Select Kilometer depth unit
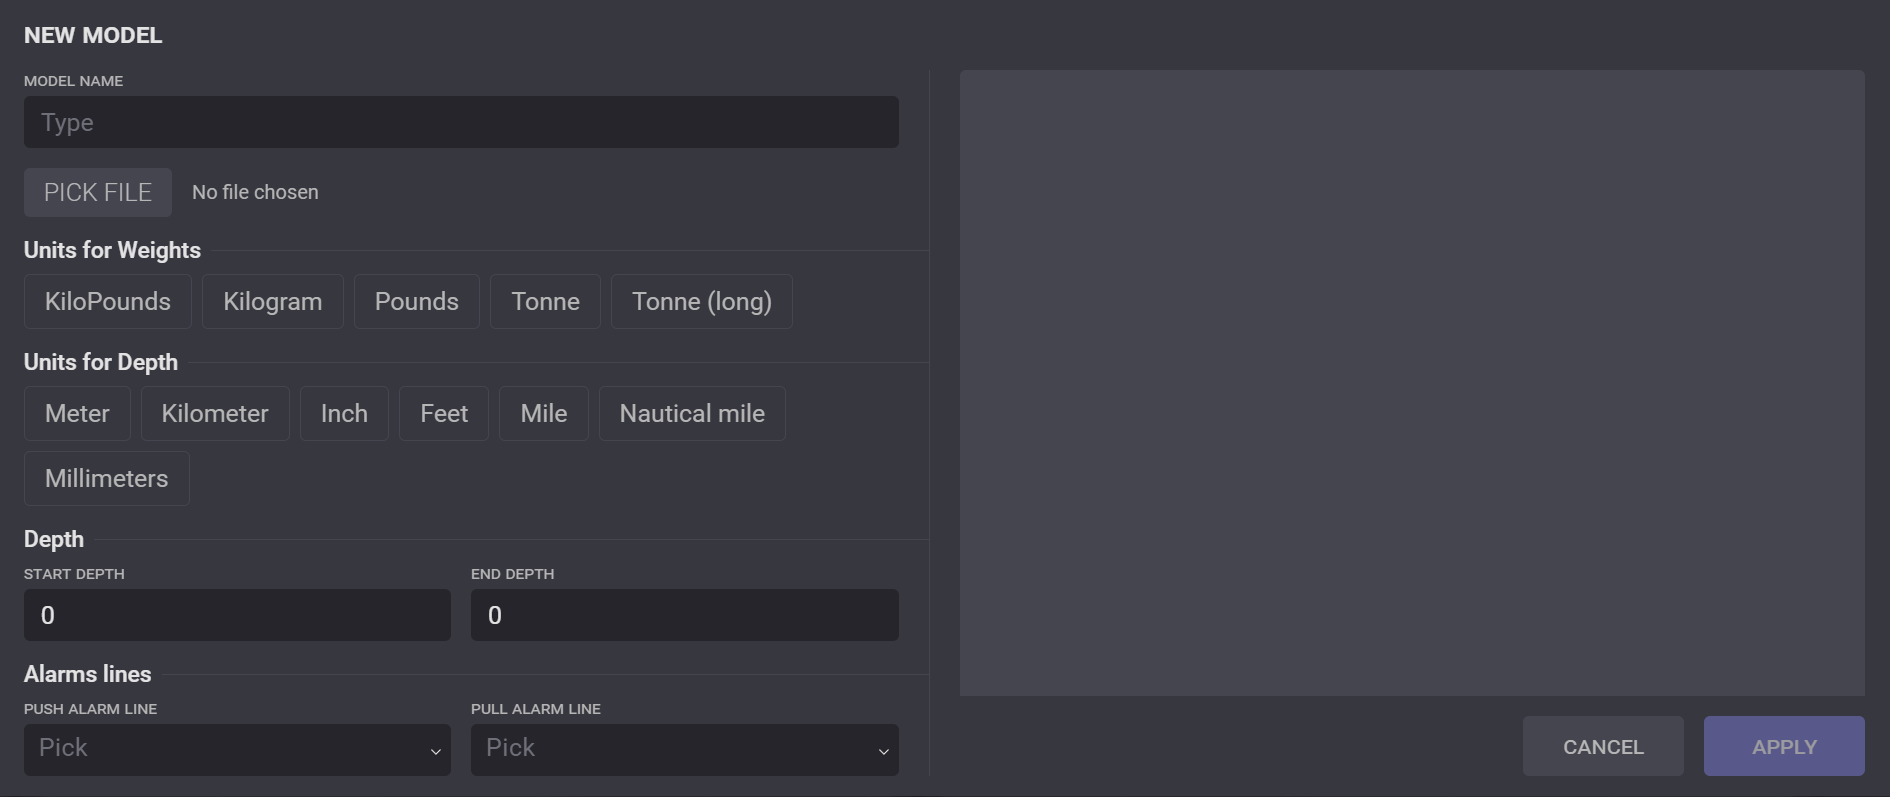 click(x=215, y=414)
